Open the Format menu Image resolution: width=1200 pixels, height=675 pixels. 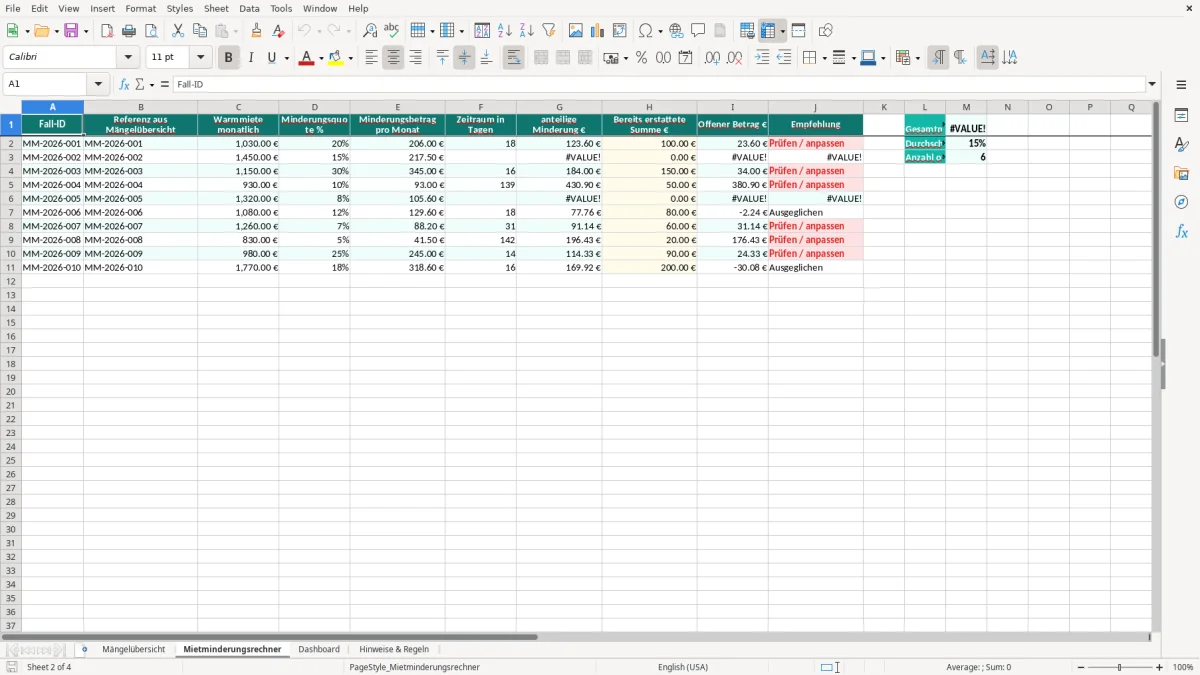[140, 8]
